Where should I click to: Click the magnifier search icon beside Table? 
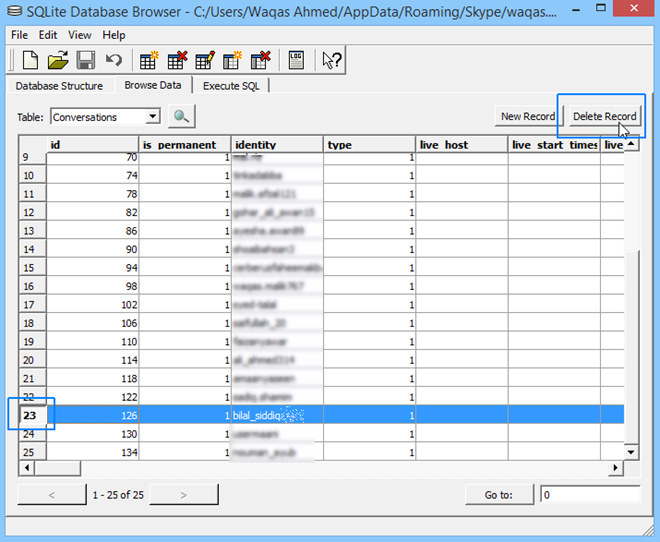pyautogui.click(x=181, y=116)
